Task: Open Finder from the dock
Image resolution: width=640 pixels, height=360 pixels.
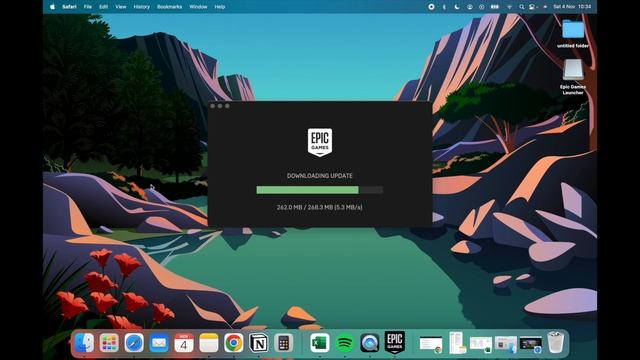Action: point(84,343)
